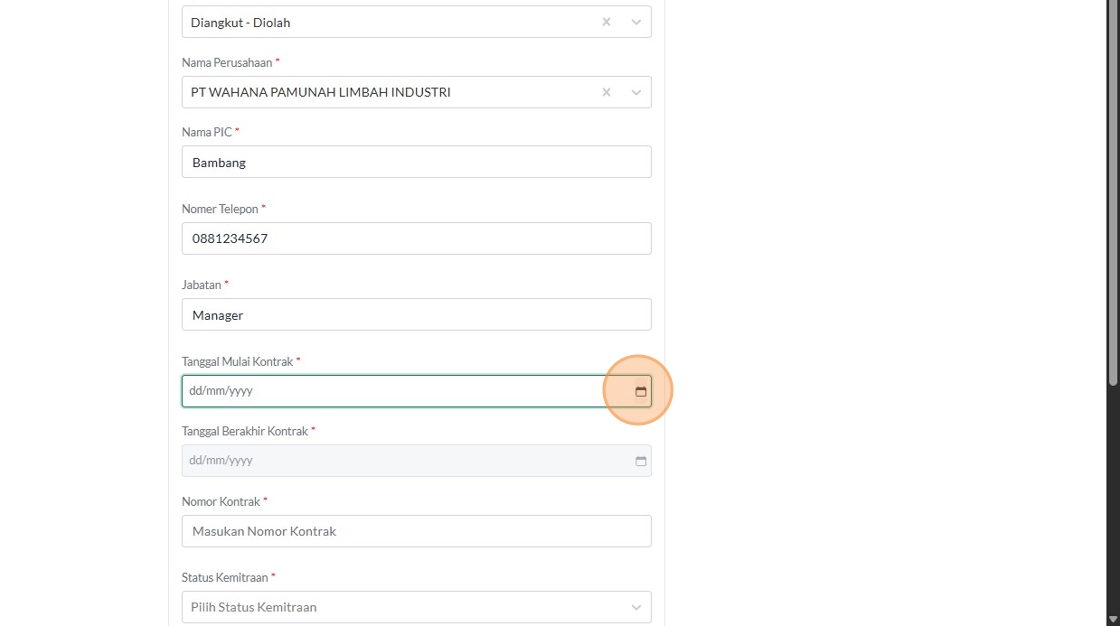This screenshot has width=1120, height=626.
Task: Click the Tanggal Berakhir Kontrak calendar icon
Action: [641, 461]
